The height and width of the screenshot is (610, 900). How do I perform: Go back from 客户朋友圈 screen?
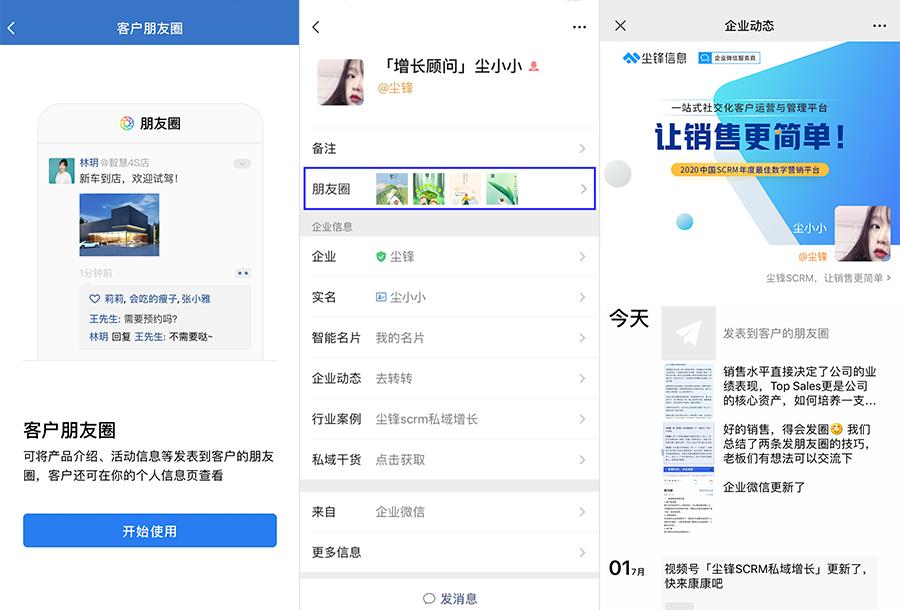(x=11, y=28)
